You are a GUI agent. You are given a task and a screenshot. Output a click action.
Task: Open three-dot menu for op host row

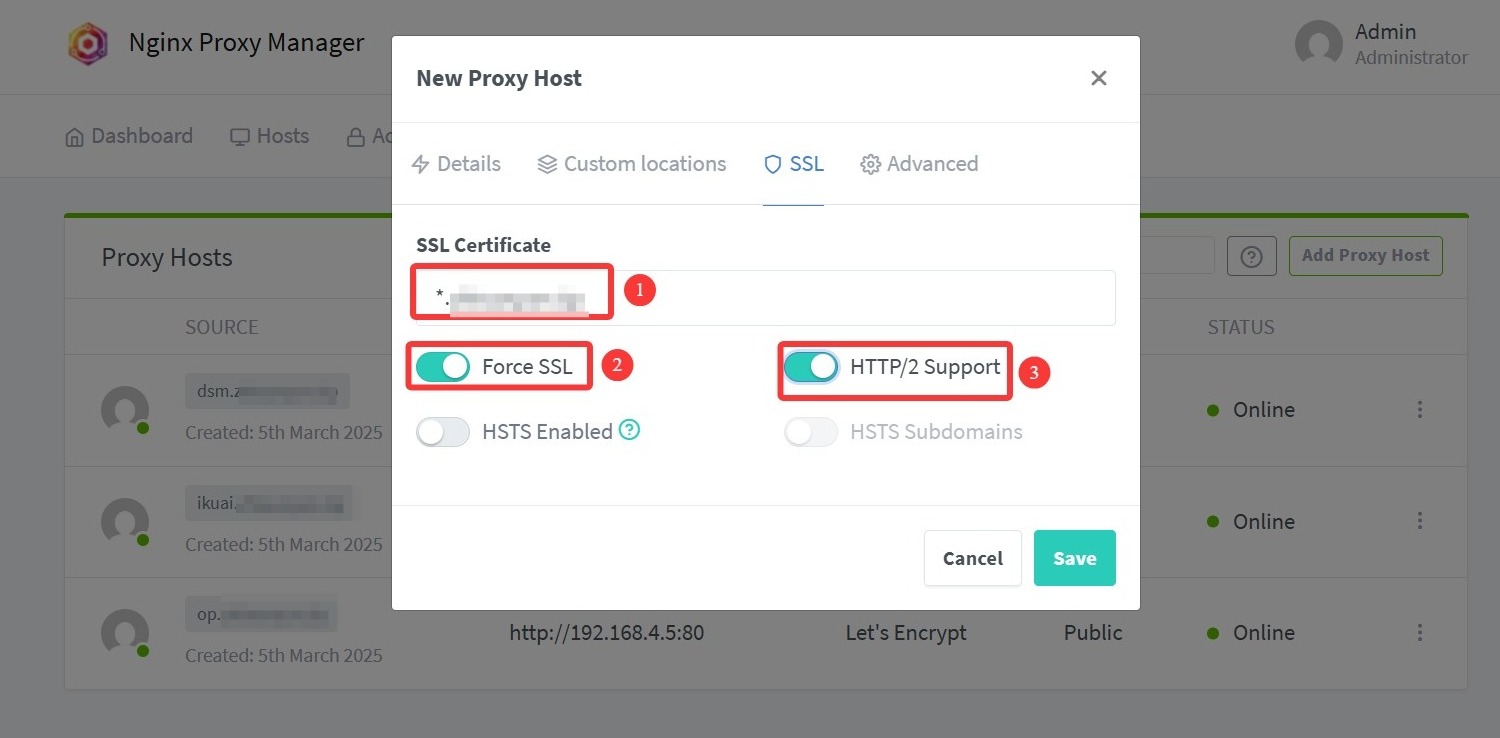[x=1419, y=633]
